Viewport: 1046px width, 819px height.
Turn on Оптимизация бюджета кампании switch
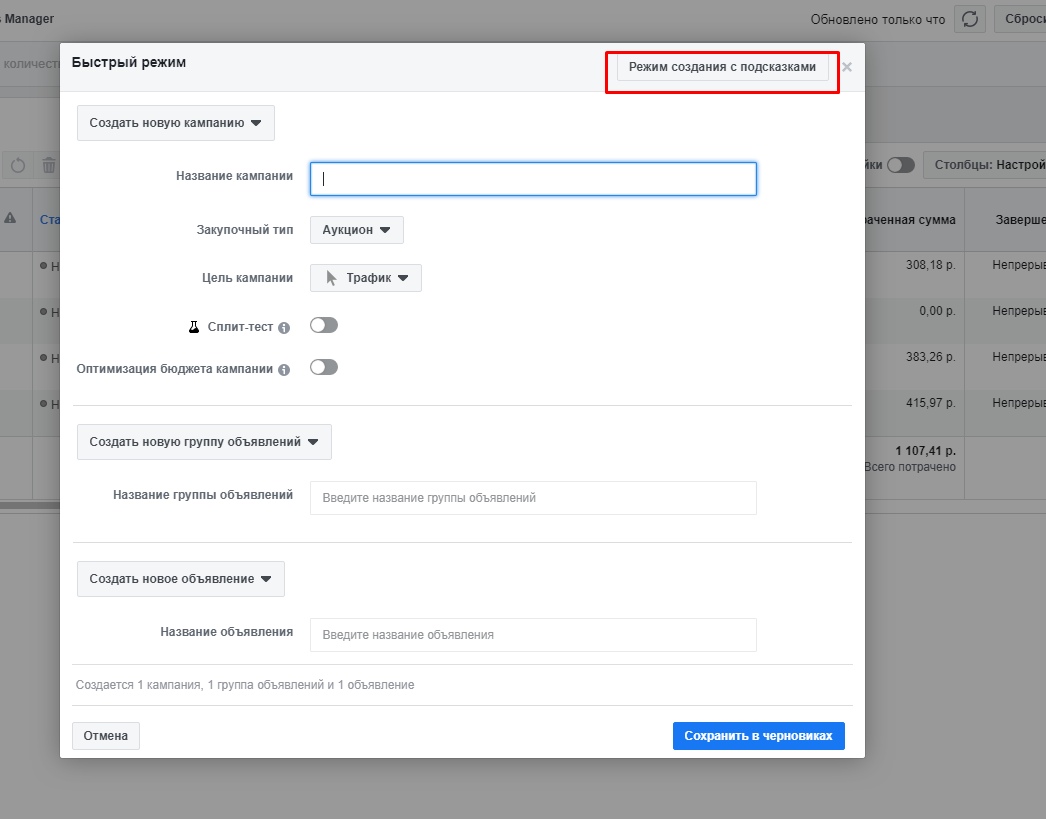point(324,367)
